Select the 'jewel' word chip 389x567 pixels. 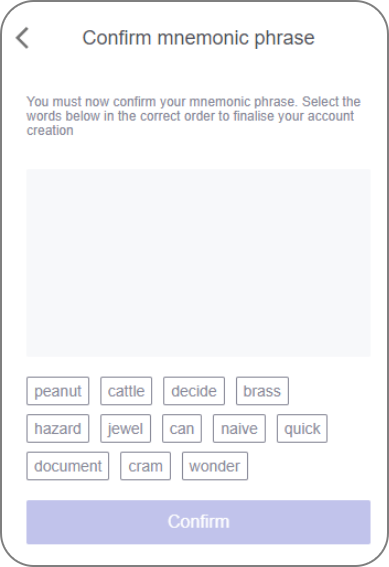125,429
